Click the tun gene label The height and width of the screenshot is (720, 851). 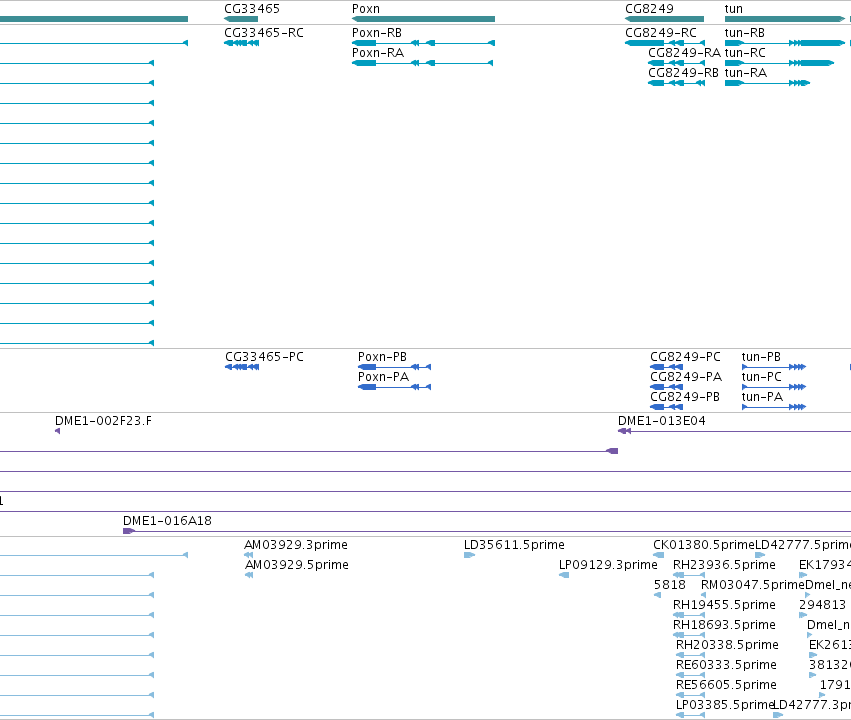coord(734,9)
